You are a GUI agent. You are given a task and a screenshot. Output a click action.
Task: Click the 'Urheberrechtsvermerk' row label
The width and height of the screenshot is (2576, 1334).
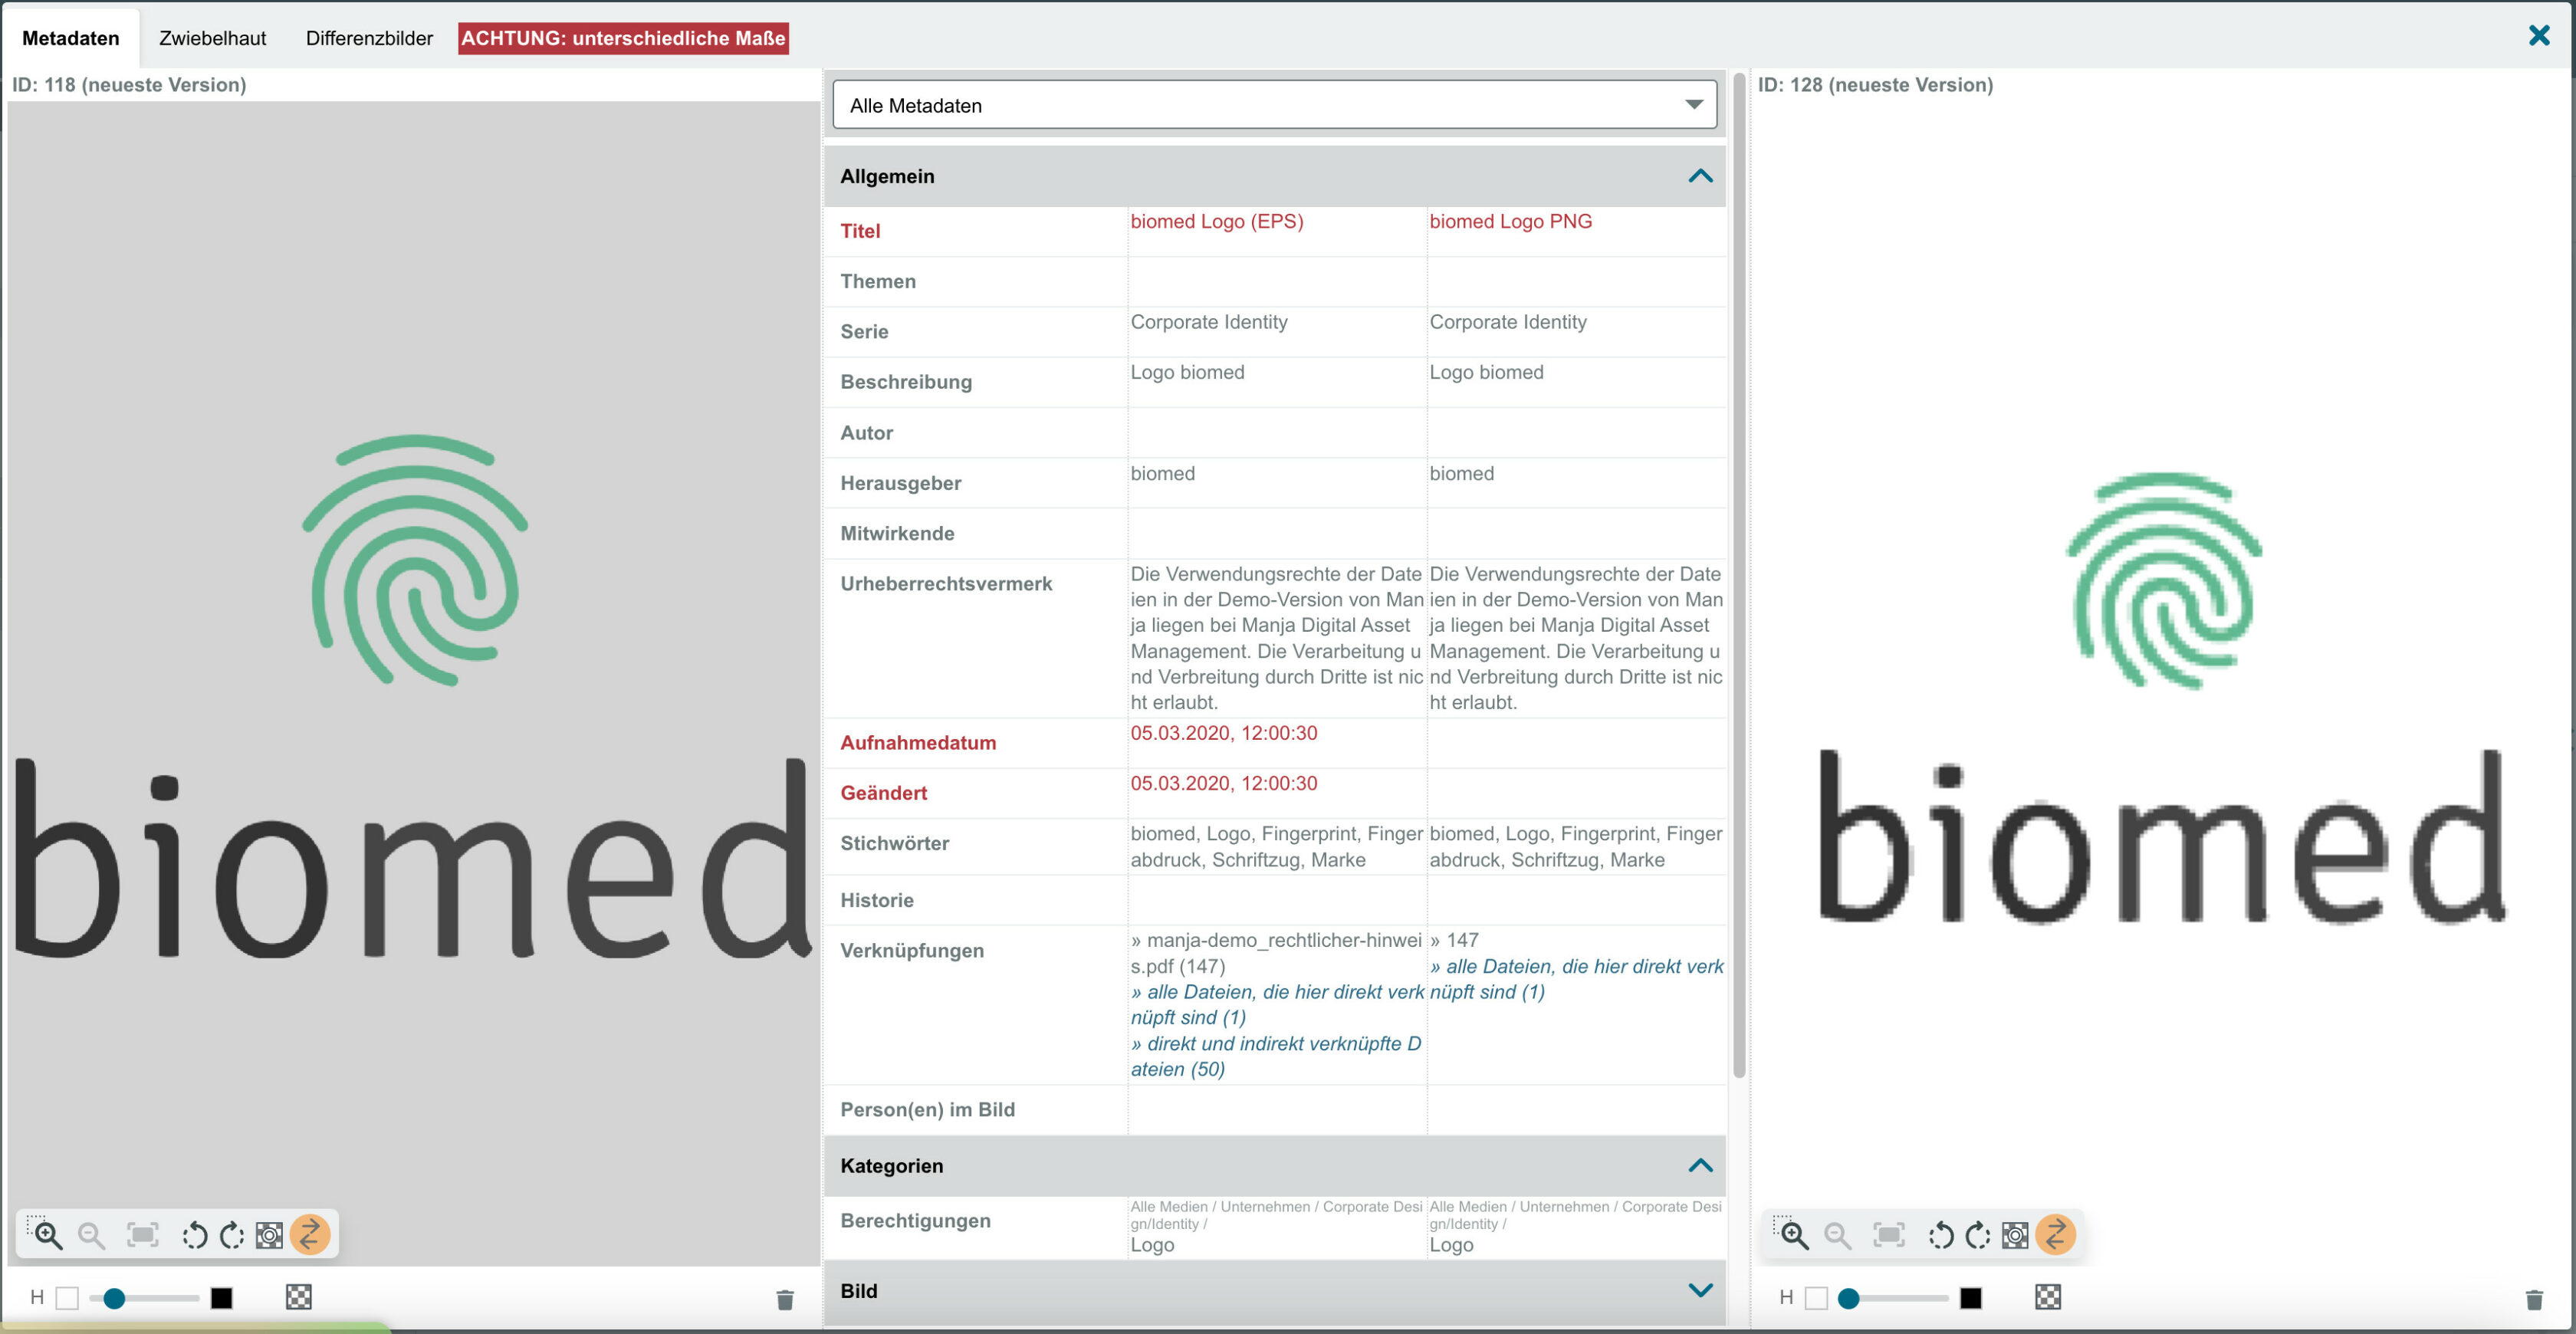[946, 583]
